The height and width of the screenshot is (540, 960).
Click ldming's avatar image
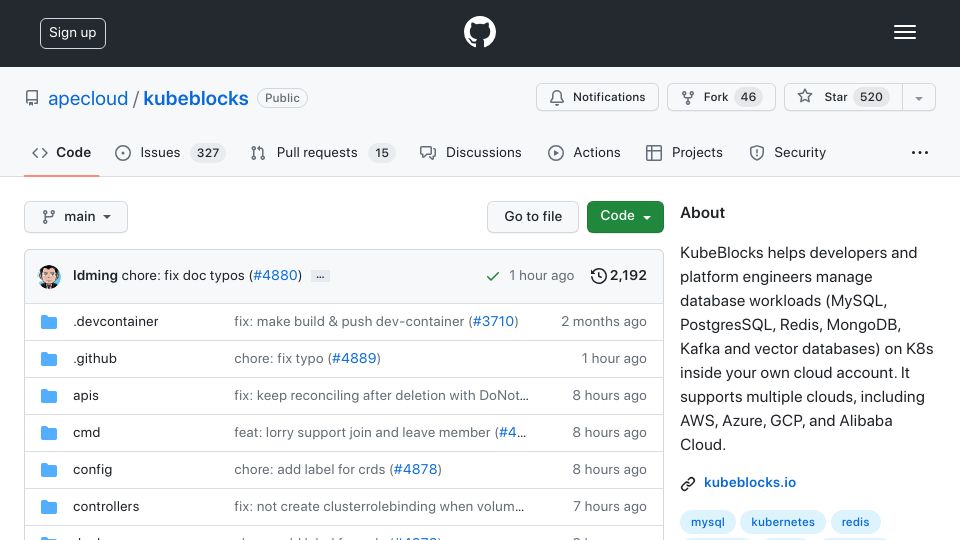[49, 276]
